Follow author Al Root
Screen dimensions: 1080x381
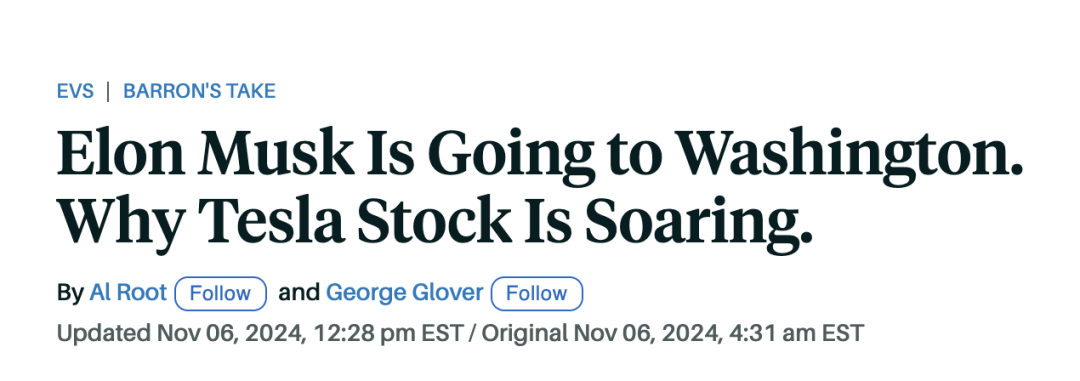point(220,294)
